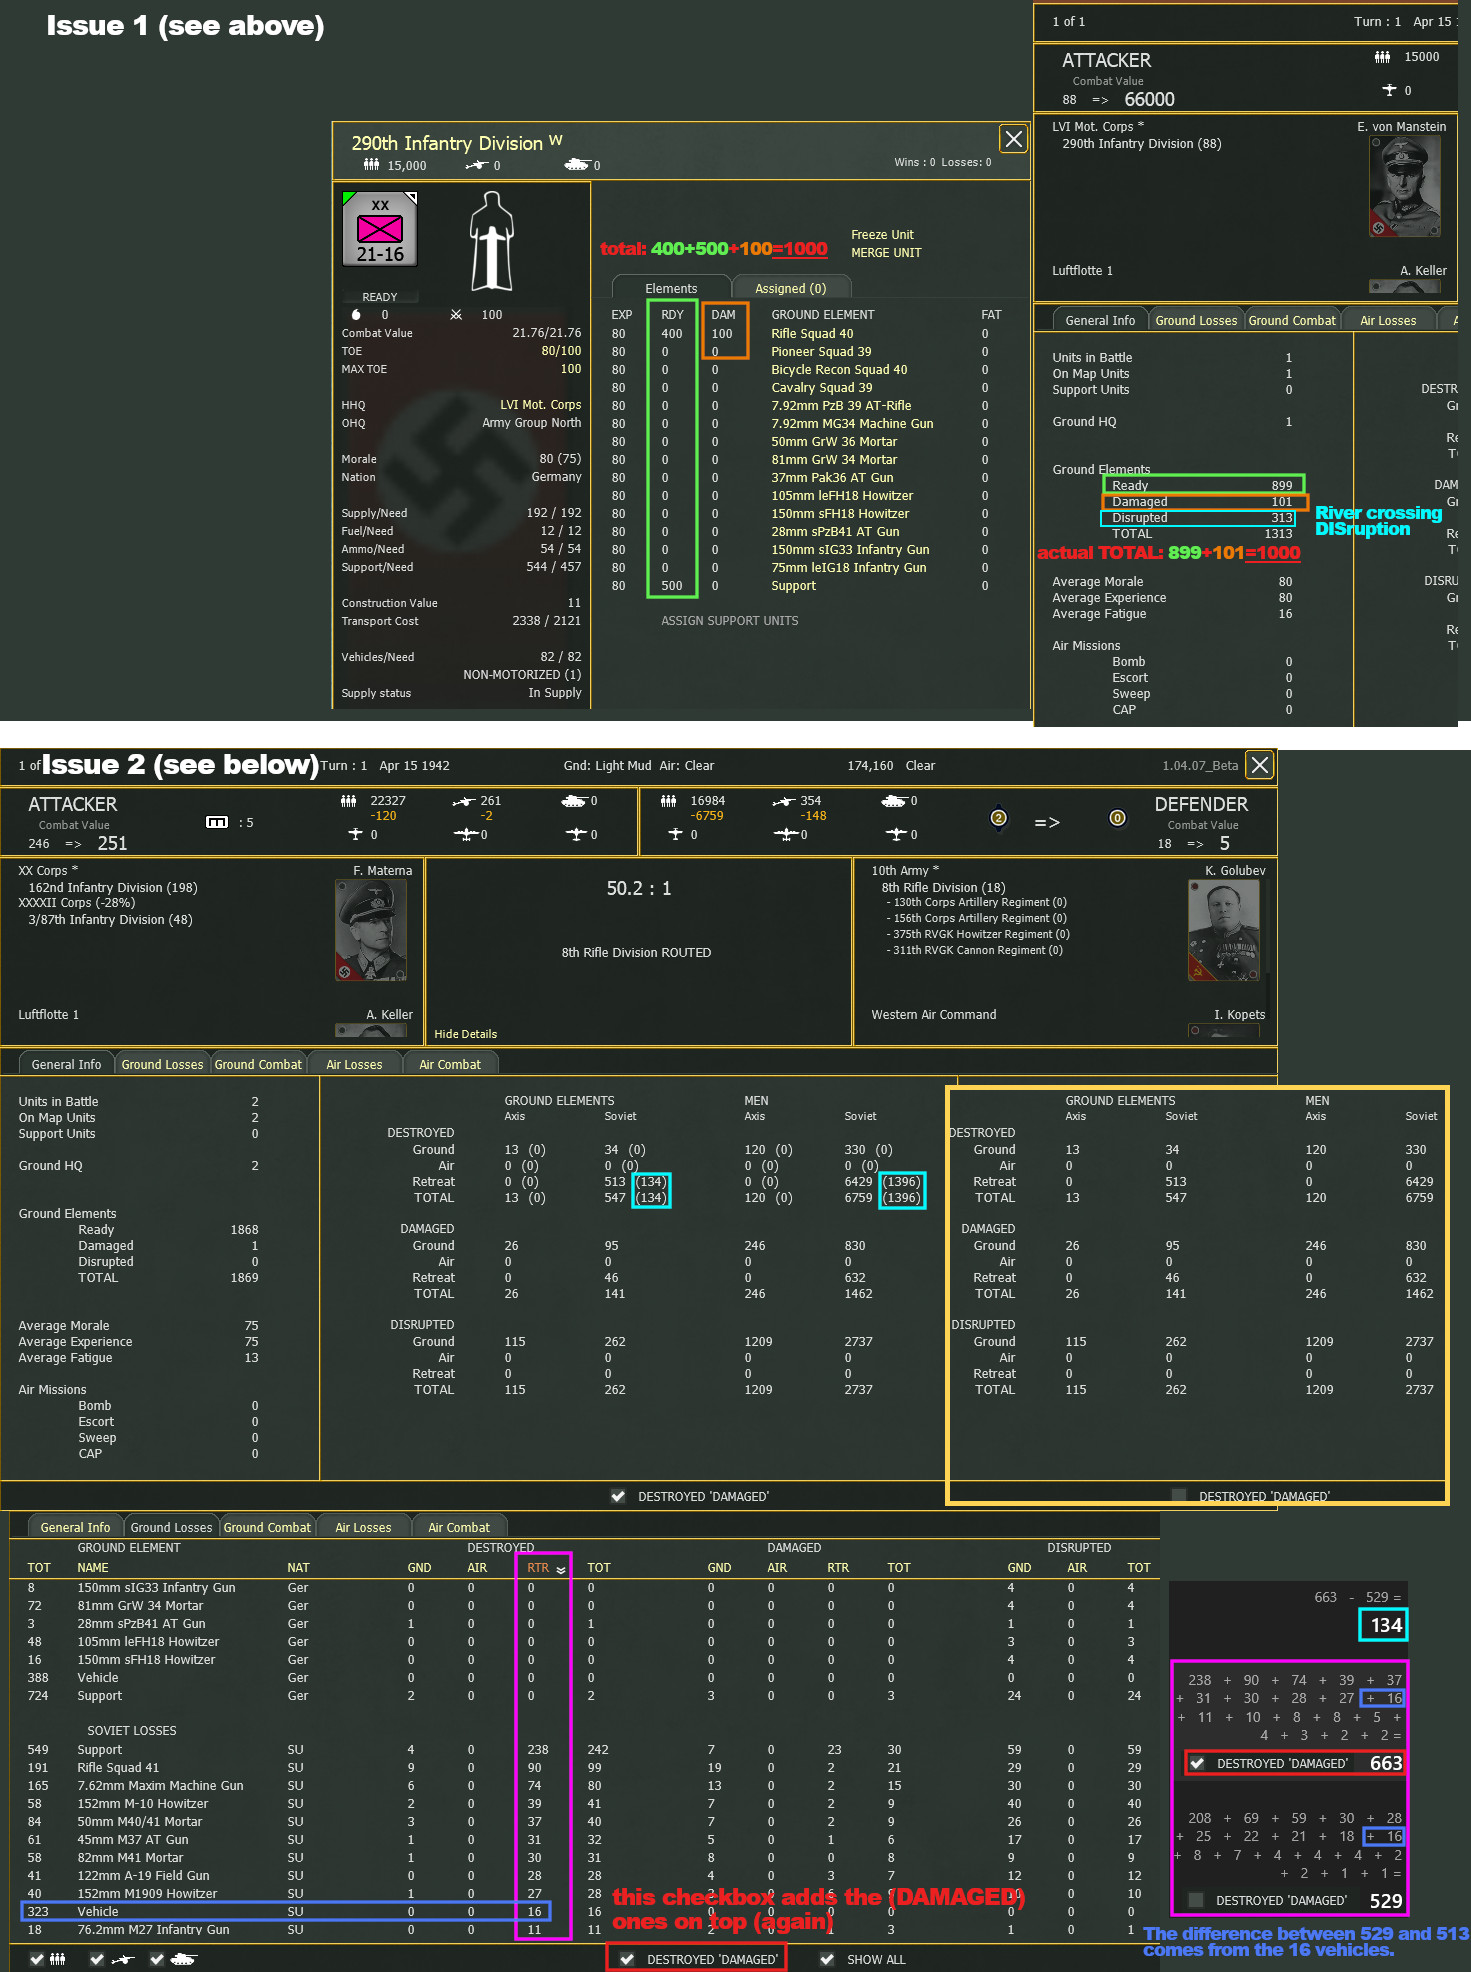1471x1972 pixels.
Task: Click the defender aircraft icon beside 354
Action: (x=783, y=801)
